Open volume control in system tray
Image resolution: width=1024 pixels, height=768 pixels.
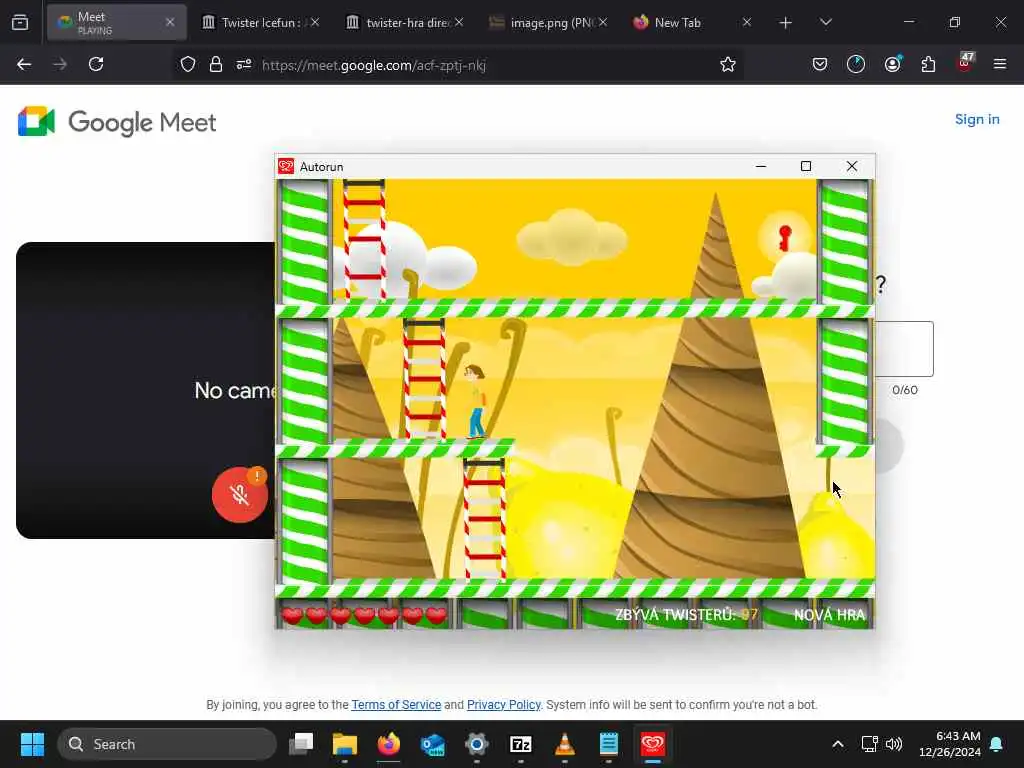(894, 744)
